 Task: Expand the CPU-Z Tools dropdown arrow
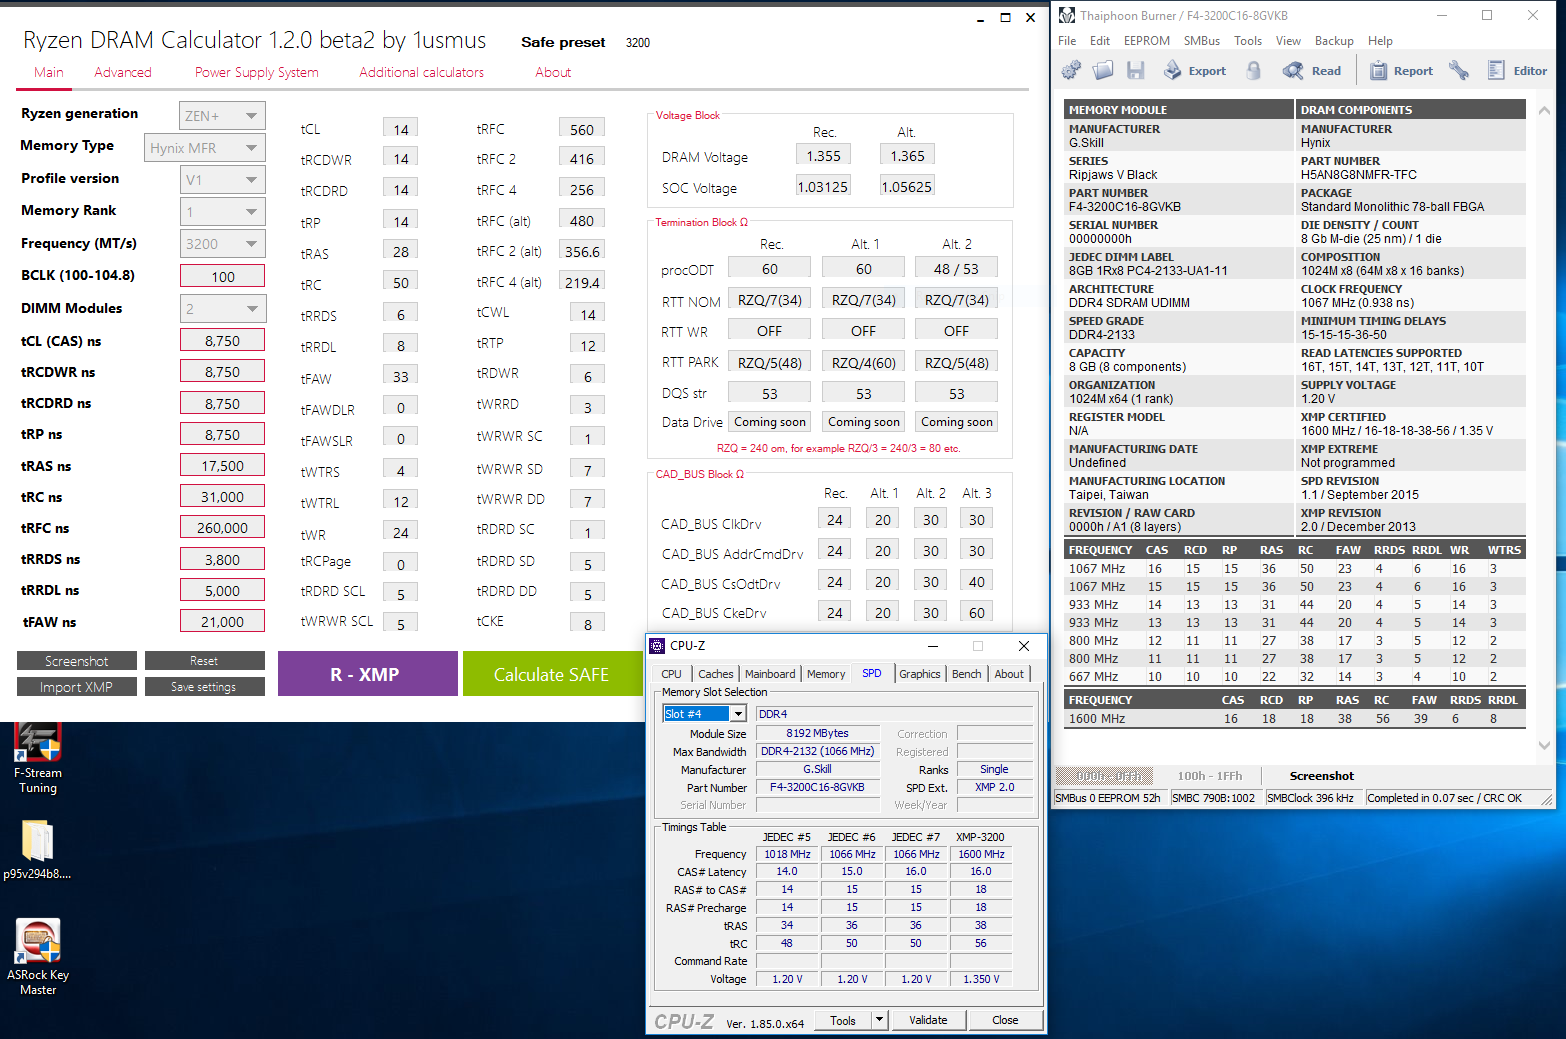[x=879, y=1020]
